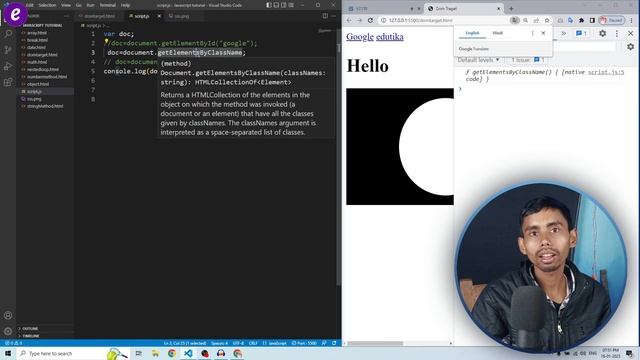Open the Manage gear in VS Code
Image resolution: width=640 pixels, height=360 pixels.
(8, 331)
